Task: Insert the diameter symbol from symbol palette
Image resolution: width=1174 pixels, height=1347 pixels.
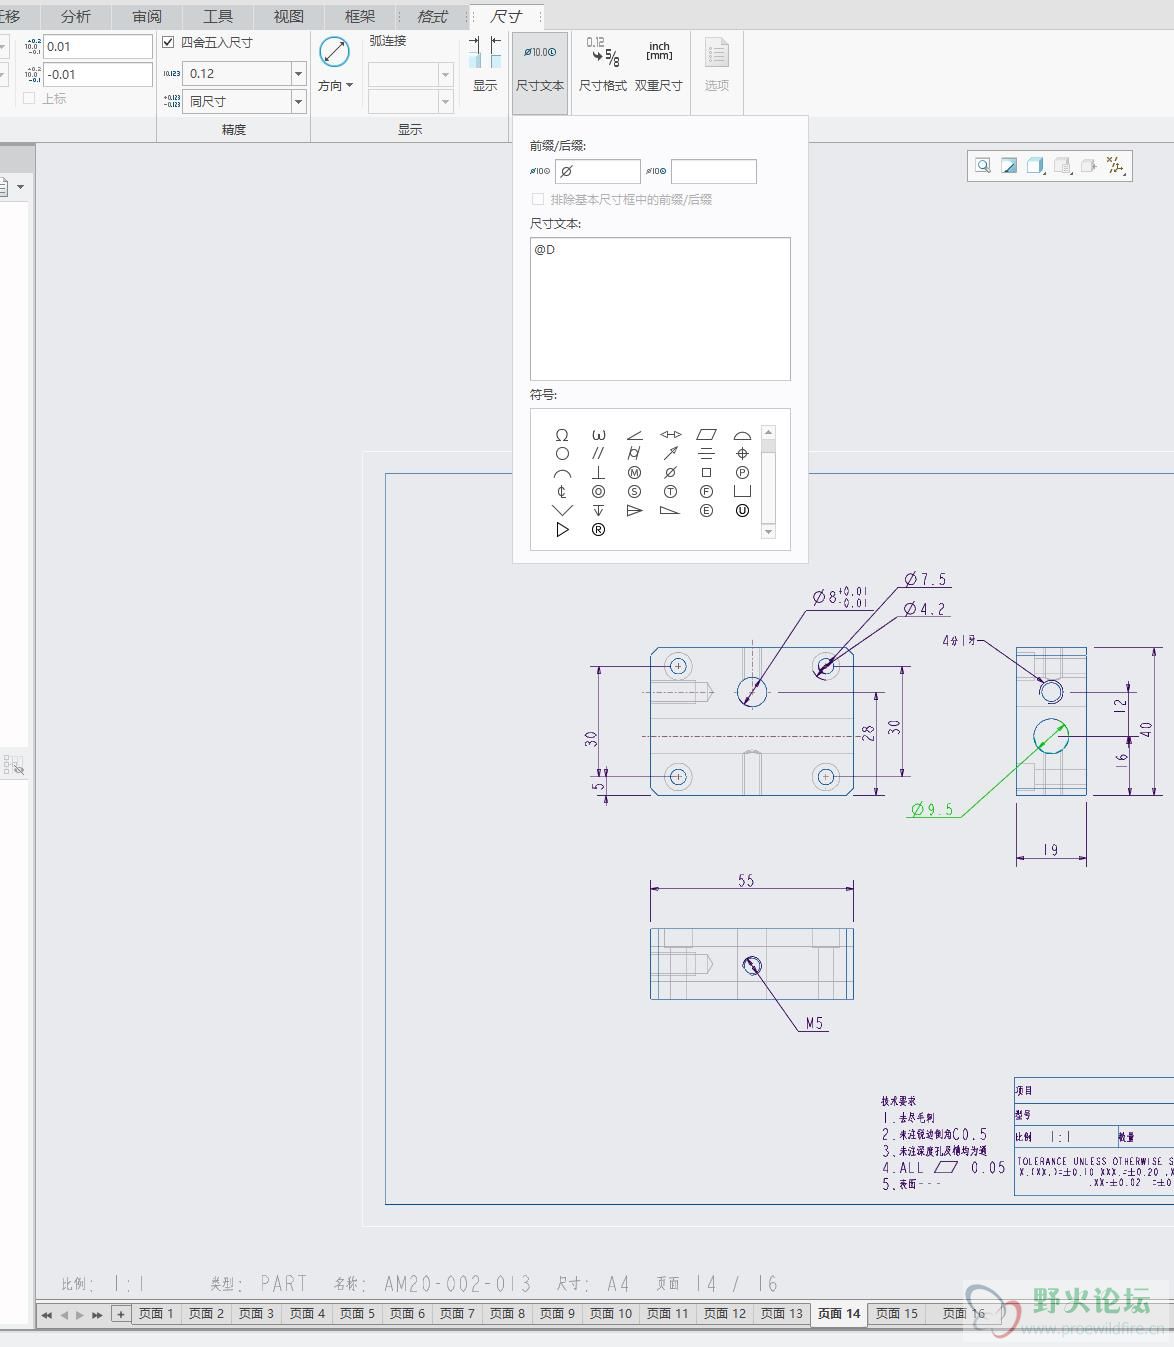Action: click(670, 472)
